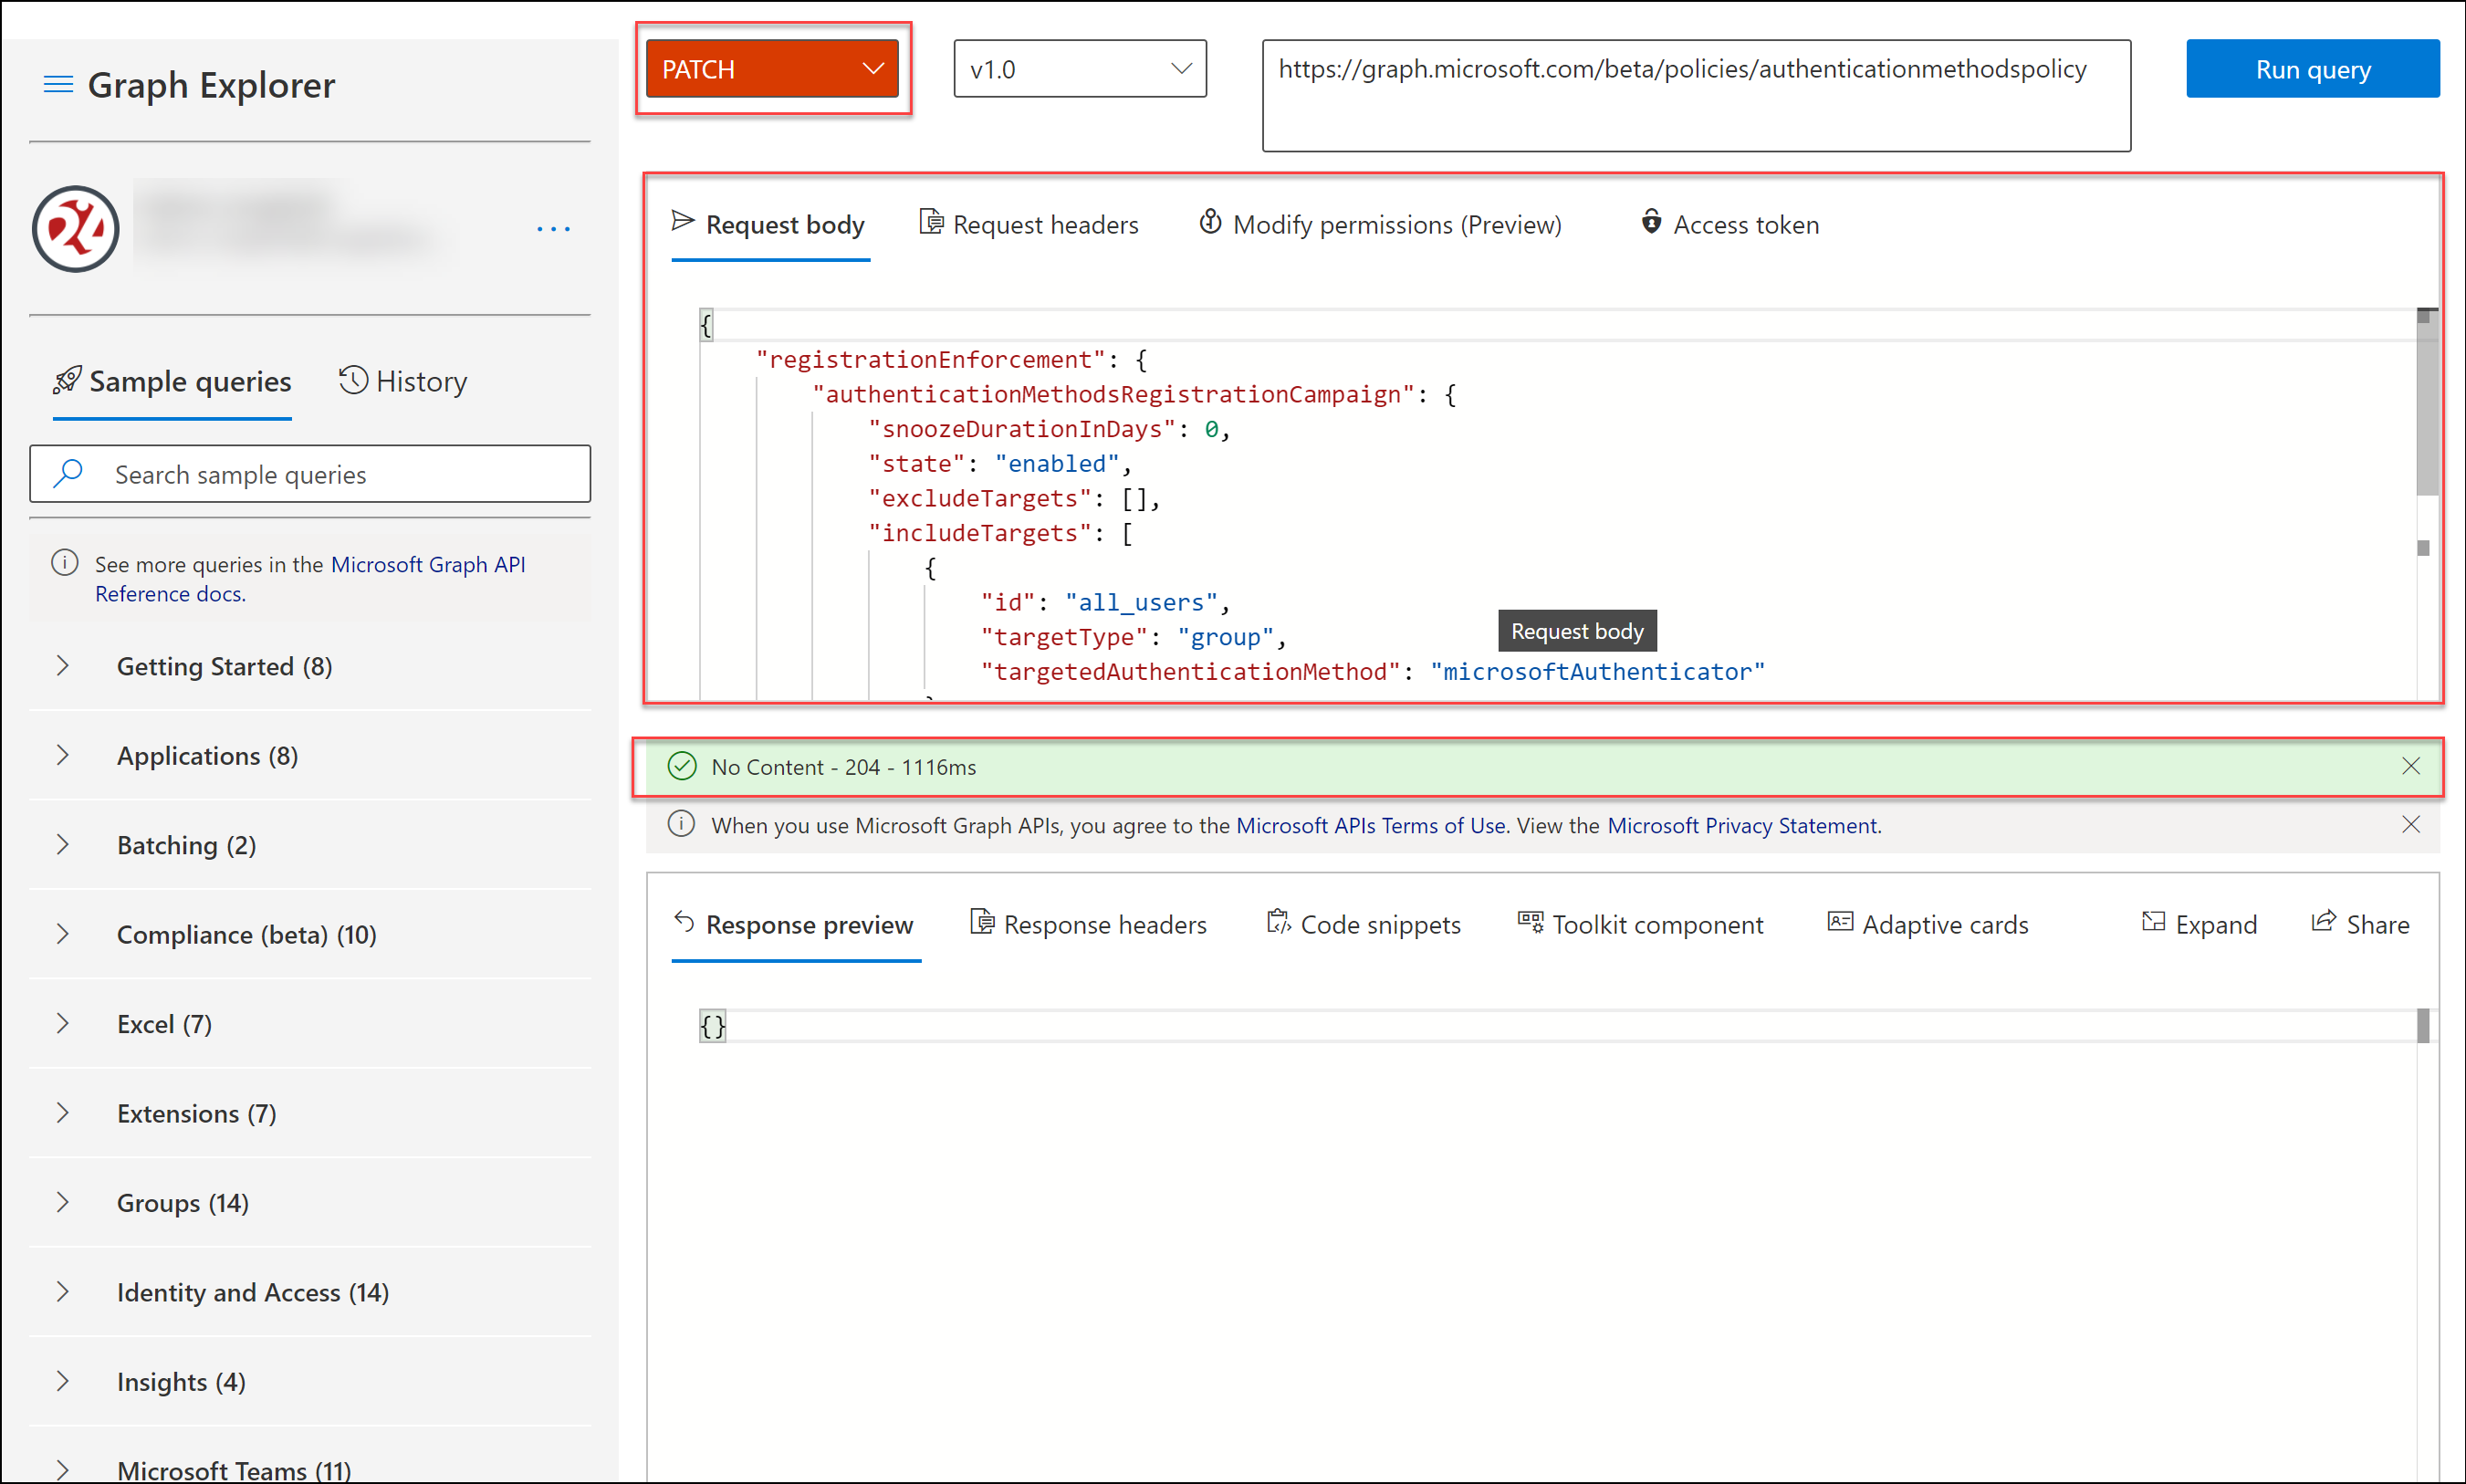Click the Adaptive cards icon
The image size is (2466, 1484).
click(x=1840, y=922)
